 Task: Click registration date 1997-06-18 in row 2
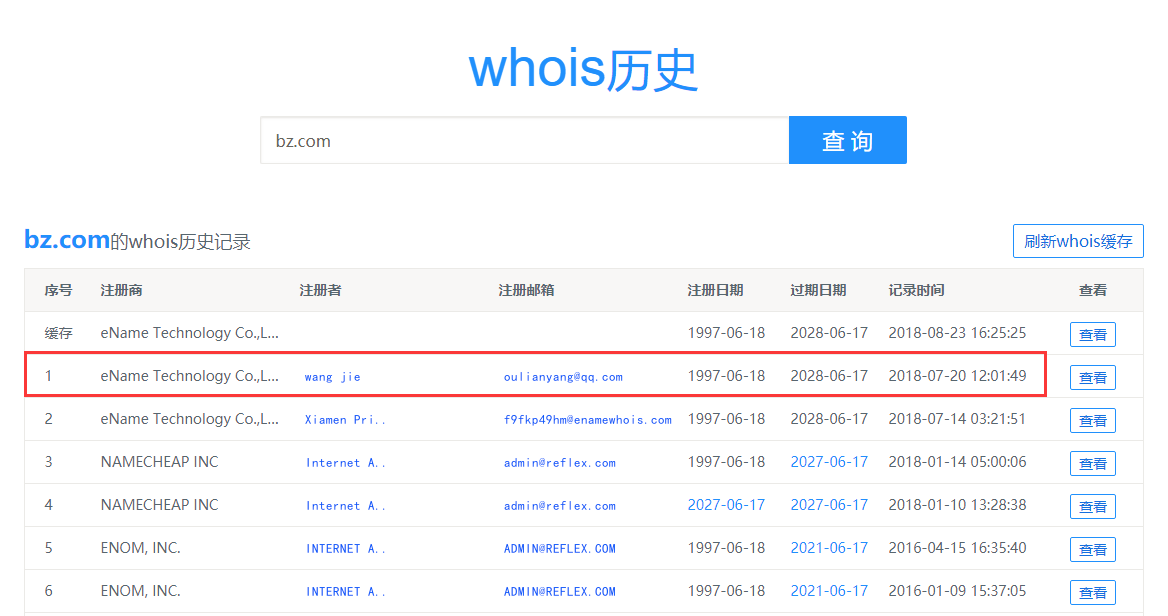point(726,419)
